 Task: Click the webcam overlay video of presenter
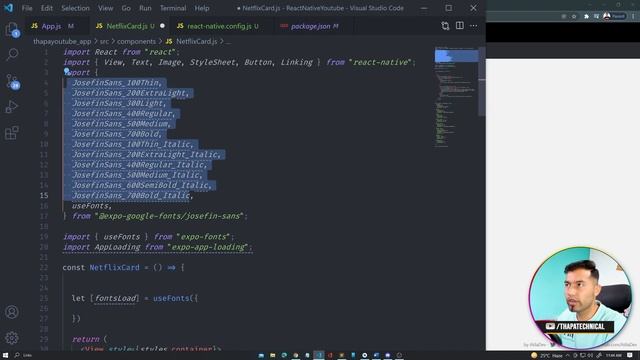point(580,298)
